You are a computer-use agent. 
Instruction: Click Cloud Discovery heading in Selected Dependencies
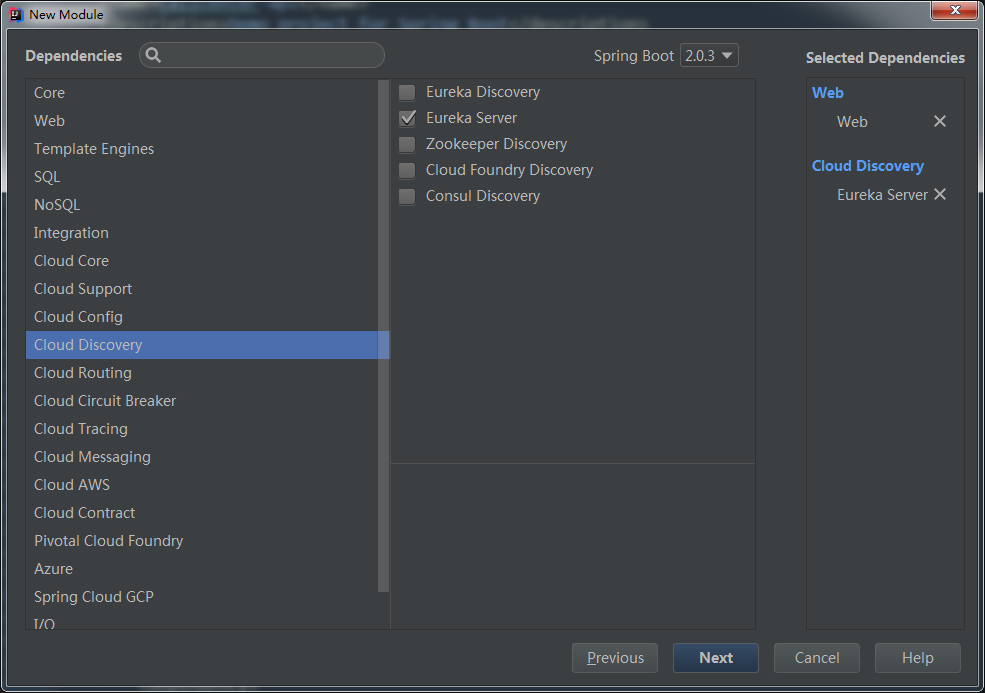pyautogui.click(x=868, y=166)
